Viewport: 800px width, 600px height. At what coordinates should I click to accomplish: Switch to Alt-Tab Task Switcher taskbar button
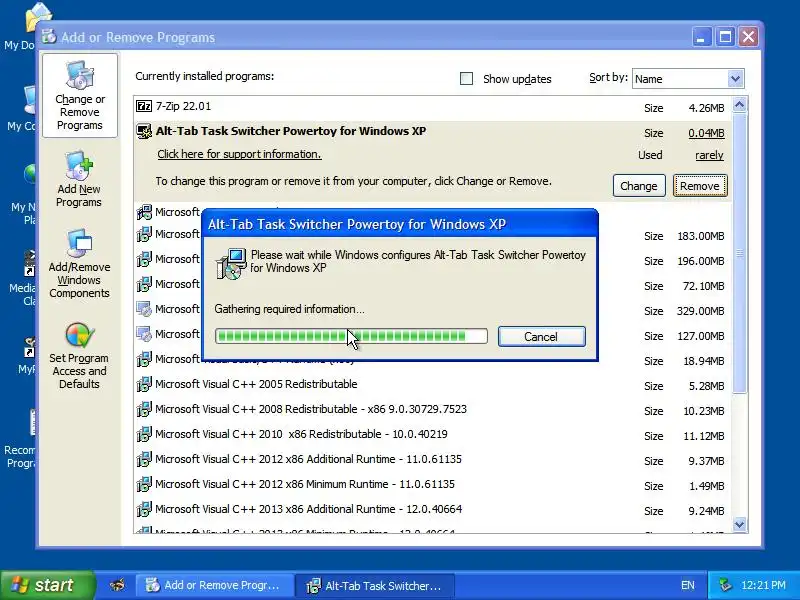(375, 585)
